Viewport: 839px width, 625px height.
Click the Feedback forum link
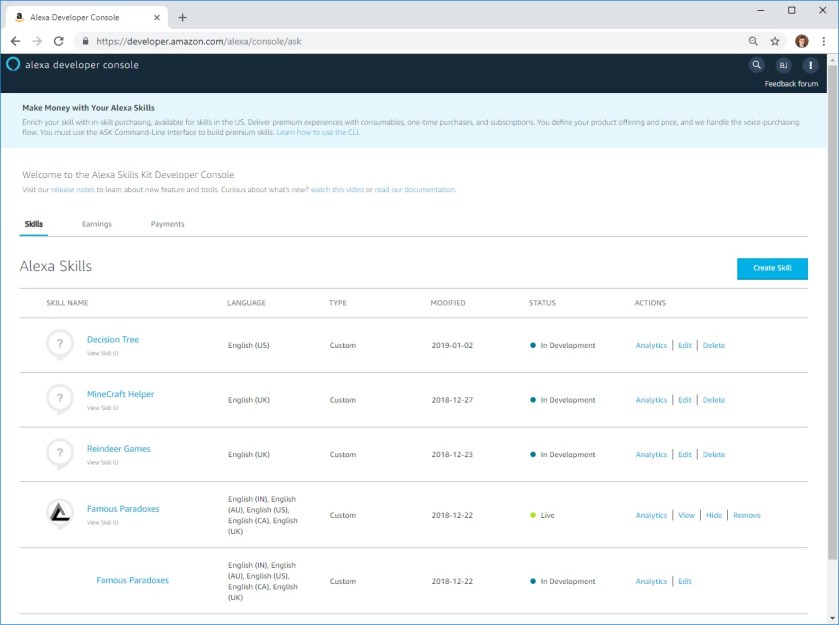(x=791, y=84)
